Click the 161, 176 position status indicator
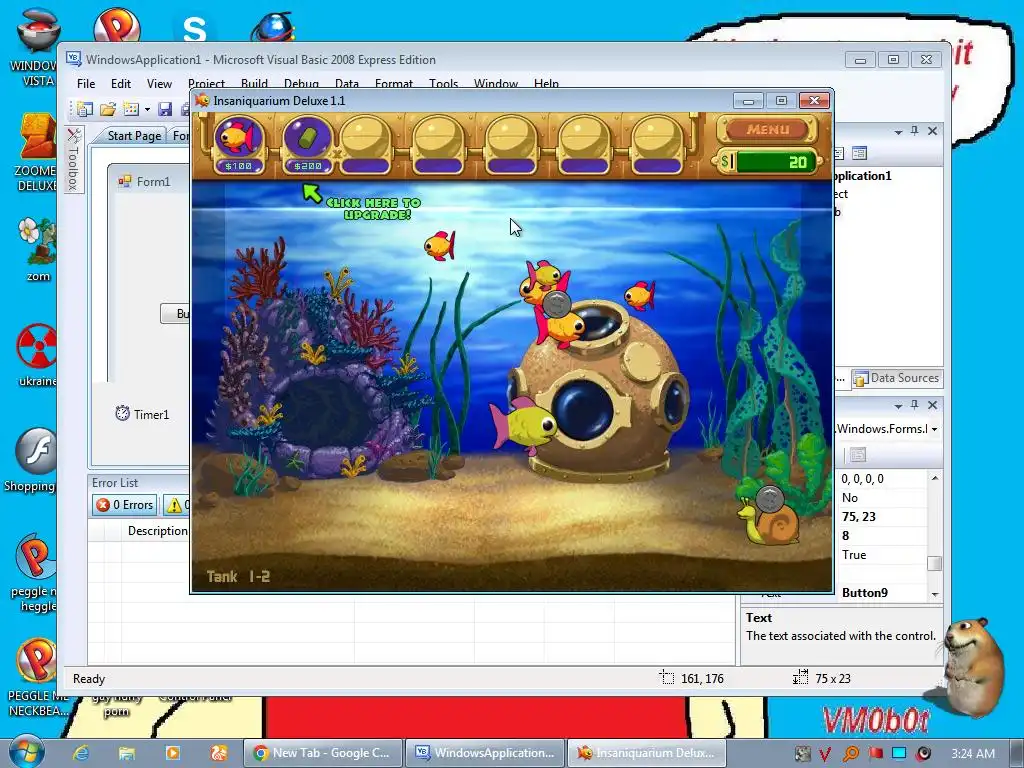This screenshot has width=1024, height=768. pos(692,679)
